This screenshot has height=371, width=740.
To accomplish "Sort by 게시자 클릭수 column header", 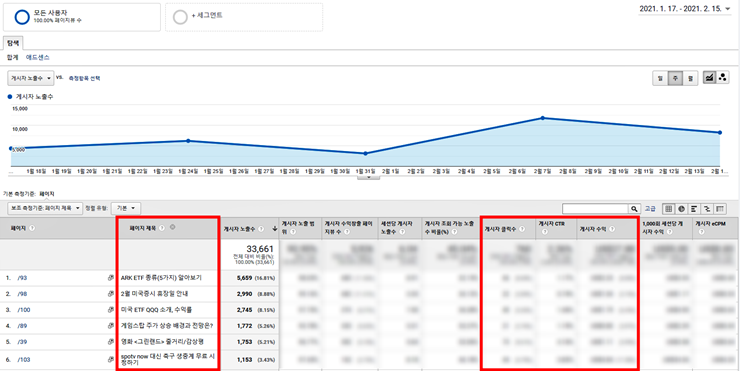I will coord(501,229).
